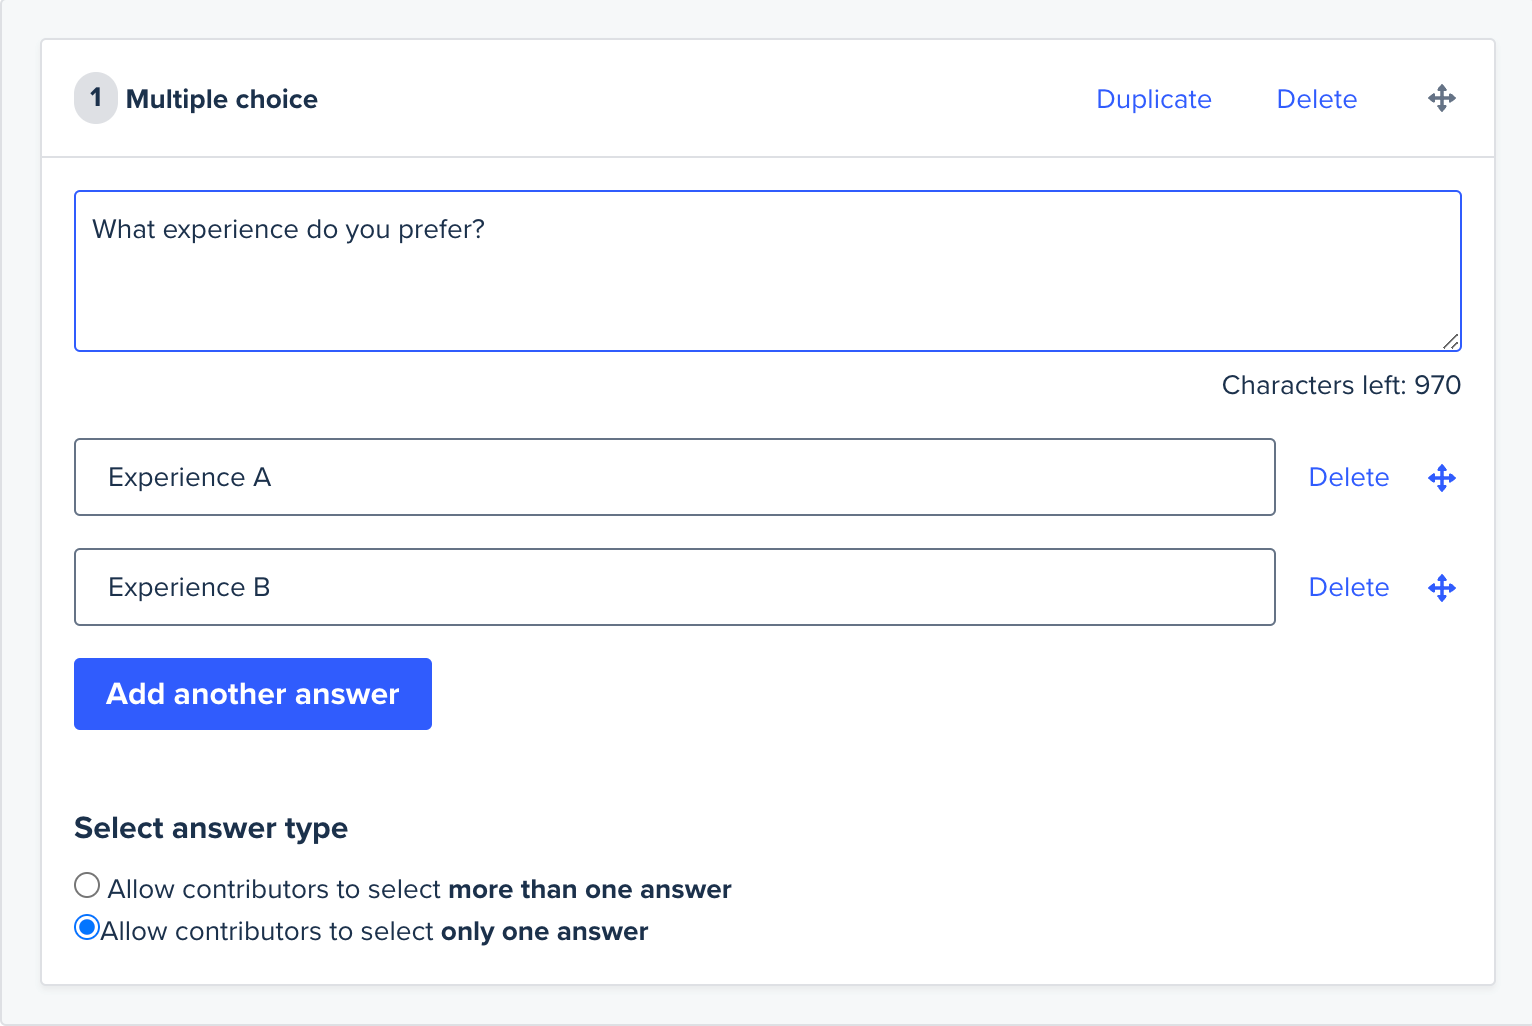Select 'only one answer' radio option
Viewport: 1532px width, 1026px height.
point(87,927)
